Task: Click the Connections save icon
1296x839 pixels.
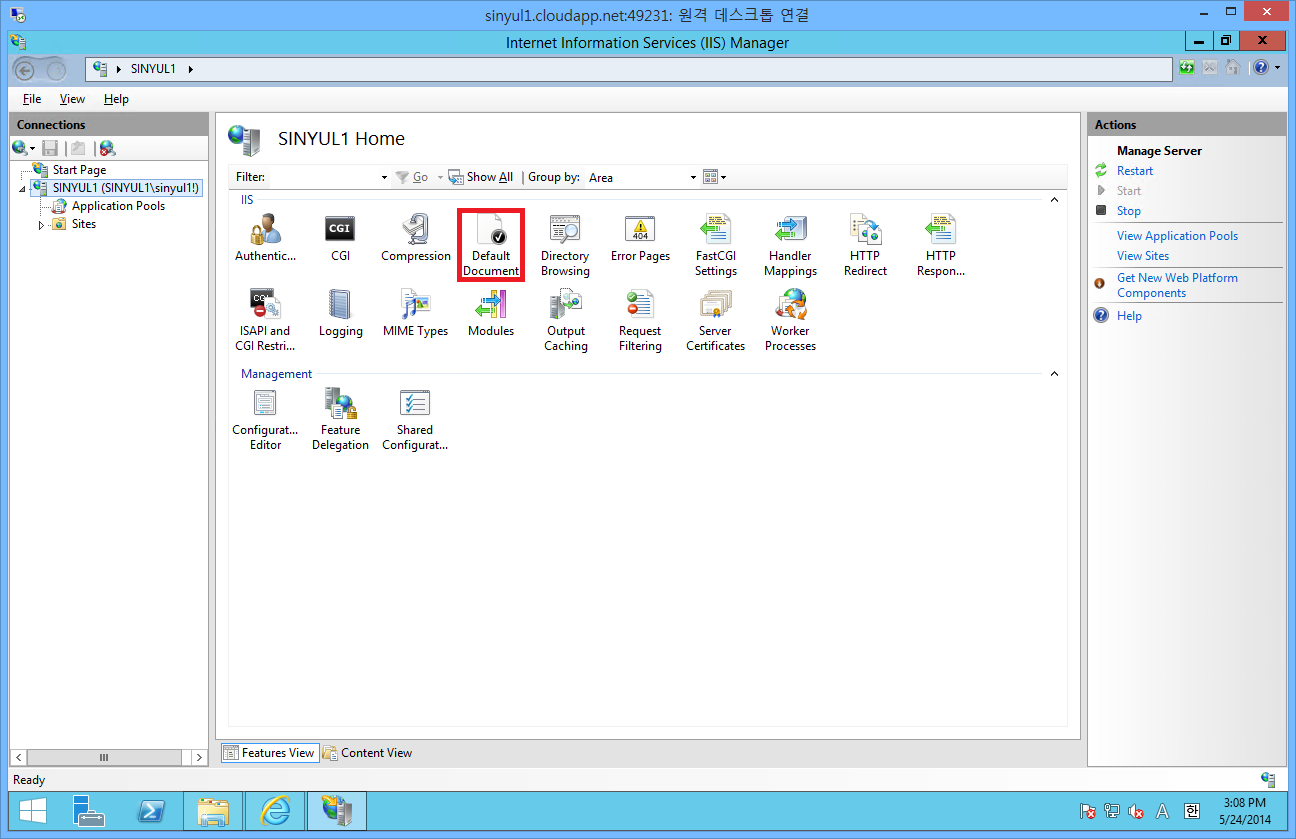Action: click(50, 148)
